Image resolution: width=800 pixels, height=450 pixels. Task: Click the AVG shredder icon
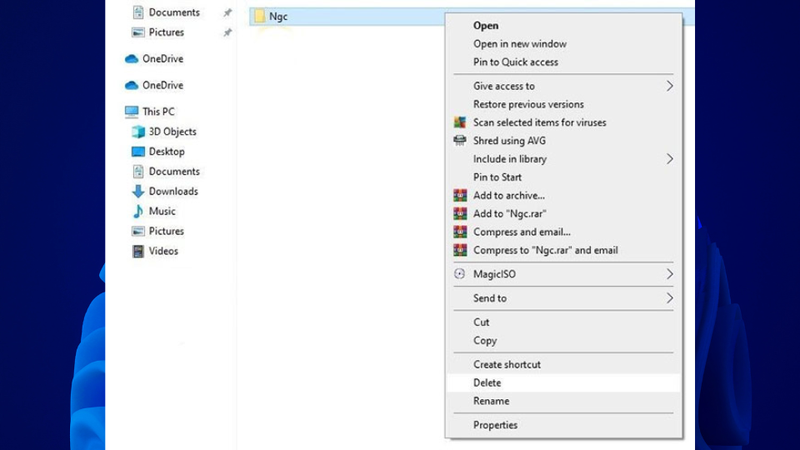click(460, 140)
